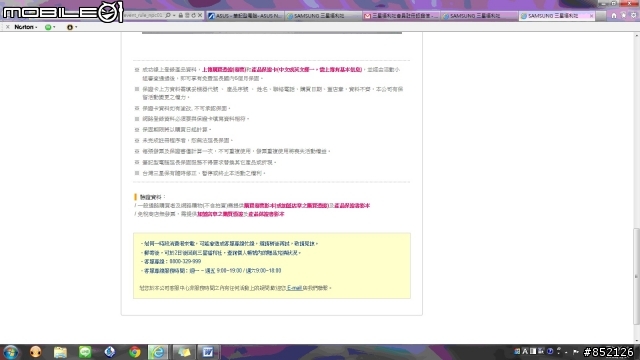Click the address bar search magnifier icon
640x360 pixels.
tap(168, 16)
